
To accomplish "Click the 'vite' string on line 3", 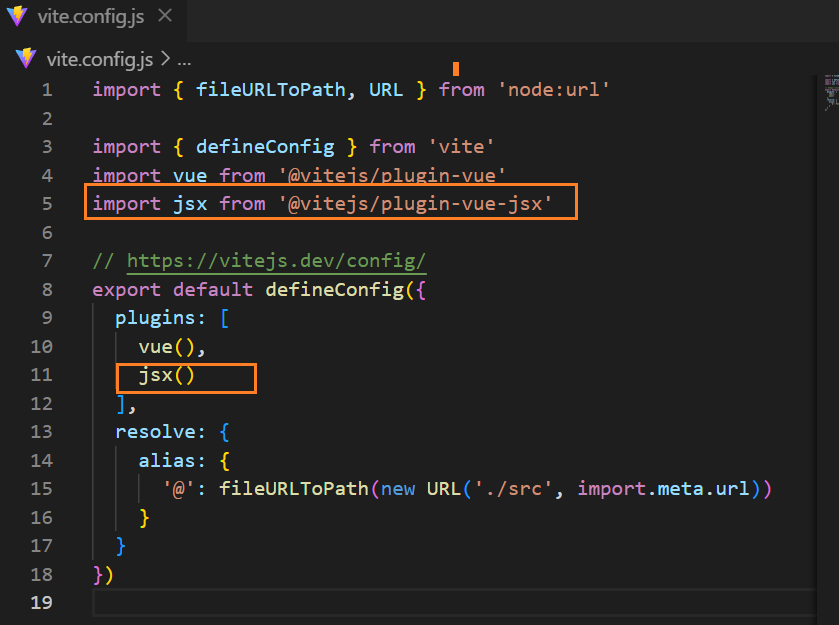I will tap(461, 147).
